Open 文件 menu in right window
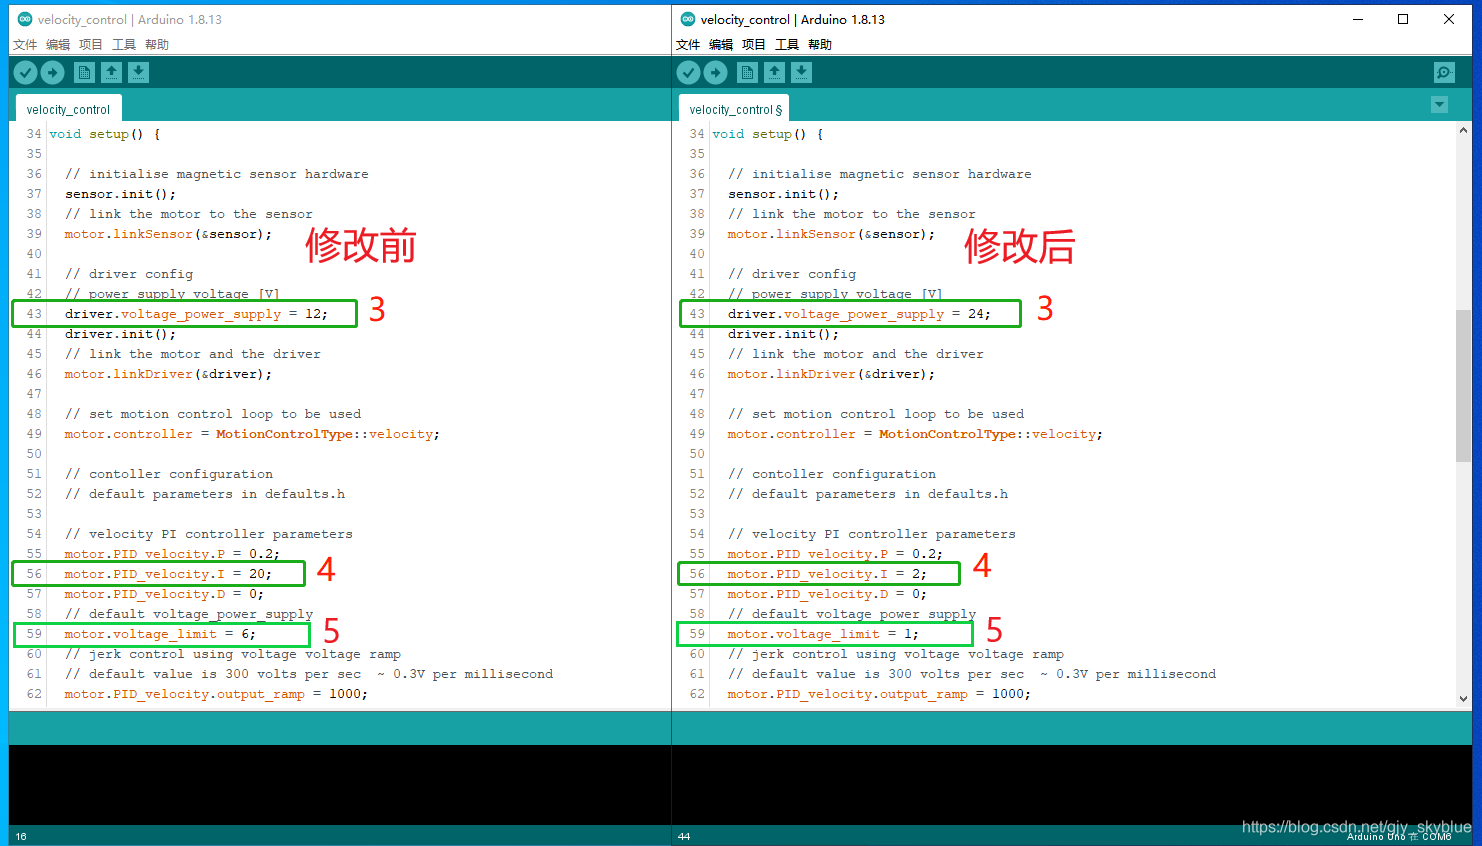The height and width of the screenshot is (846, 1482). click(x=688, y=45)
